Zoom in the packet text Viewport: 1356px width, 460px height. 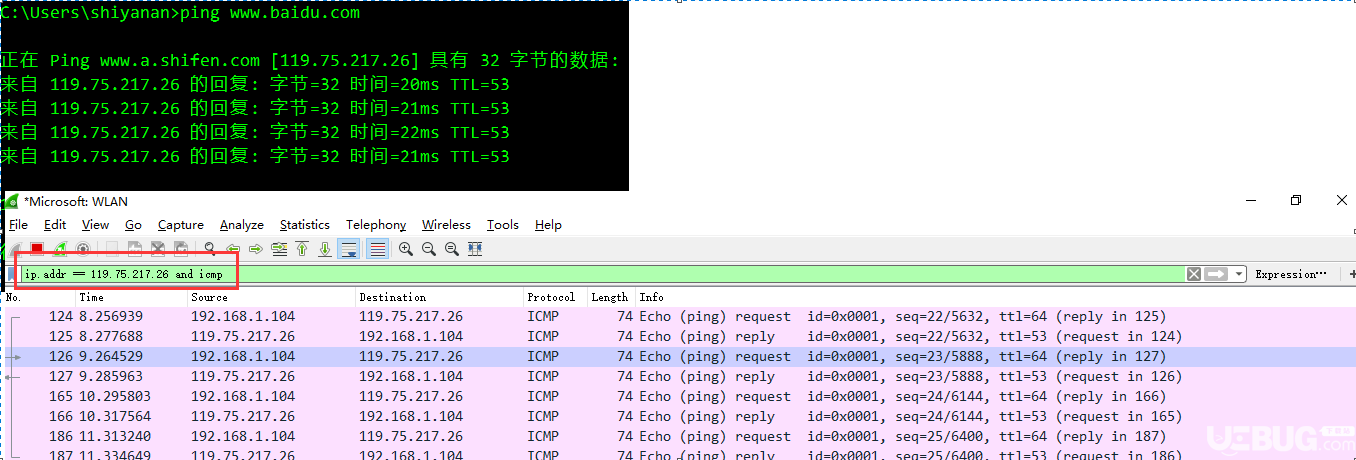tap(406, 249)
